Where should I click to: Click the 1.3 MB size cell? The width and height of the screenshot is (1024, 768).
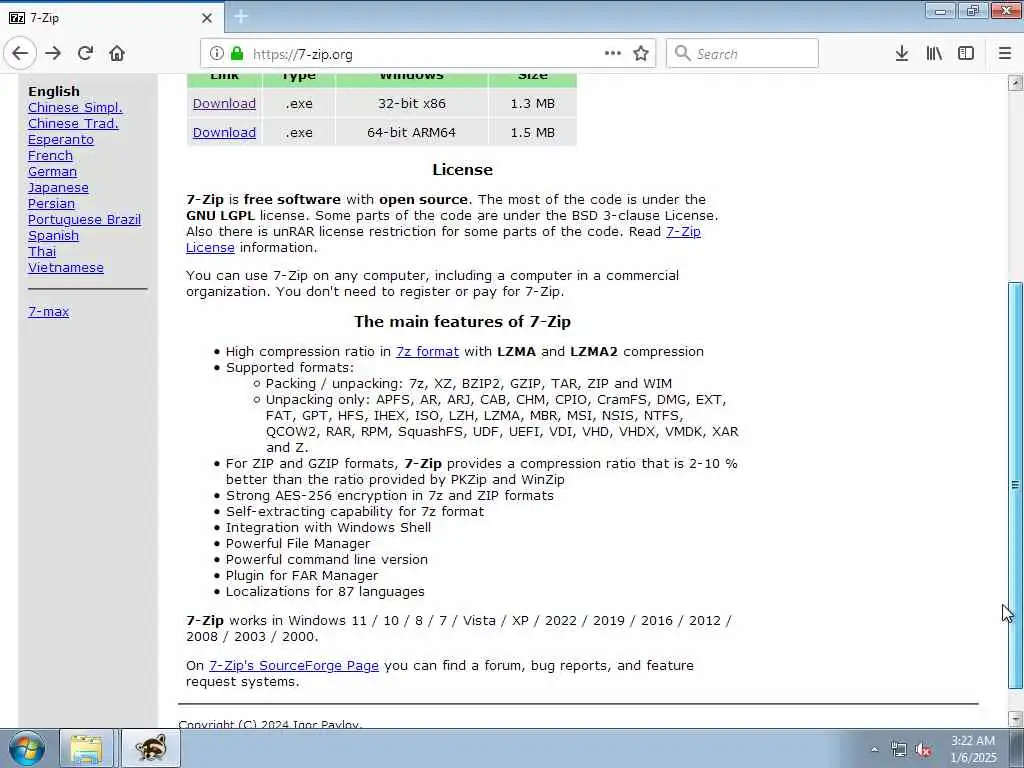coord(532,103)
